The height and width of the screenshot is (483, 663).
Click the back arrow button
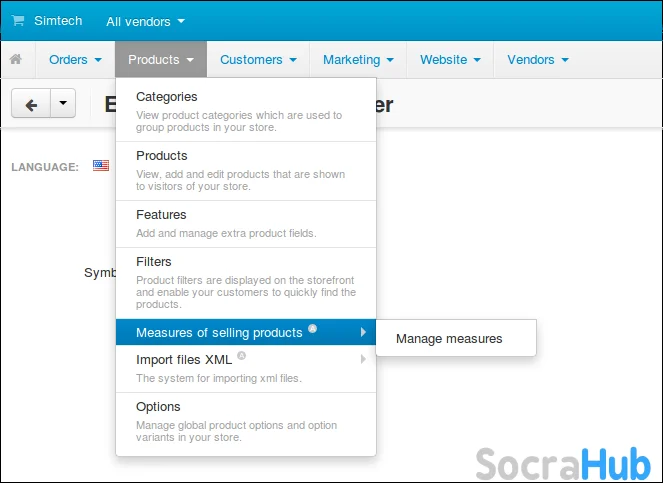(x=31, y=104)
